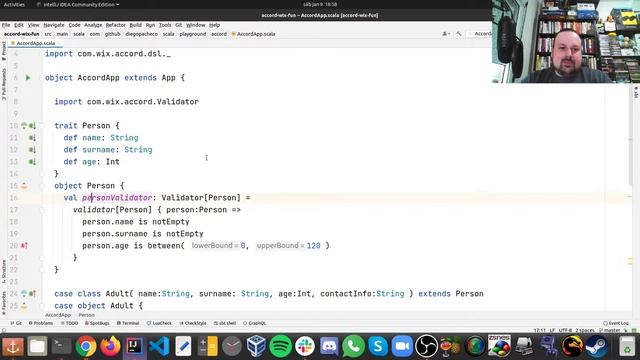Open the Favorites tool window on the left edge

click(4, 302)
